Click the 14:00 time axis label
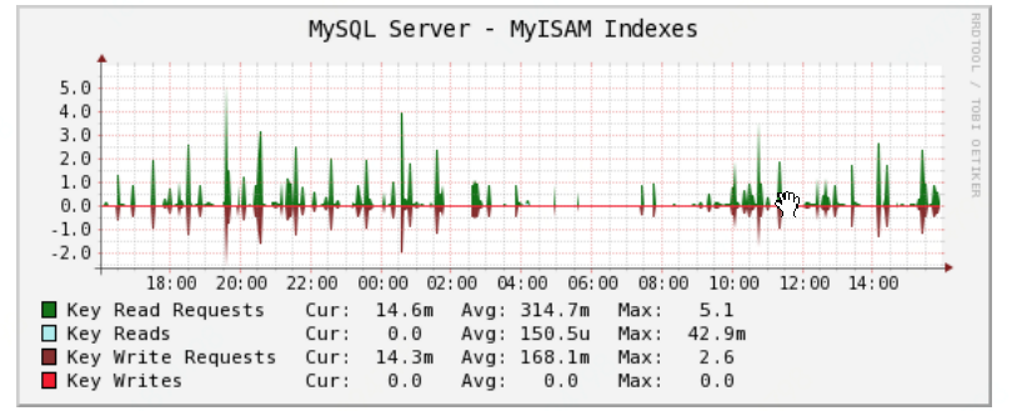Image resolution: width=1022 pixels, height=412 pixels. pos(873,284)
